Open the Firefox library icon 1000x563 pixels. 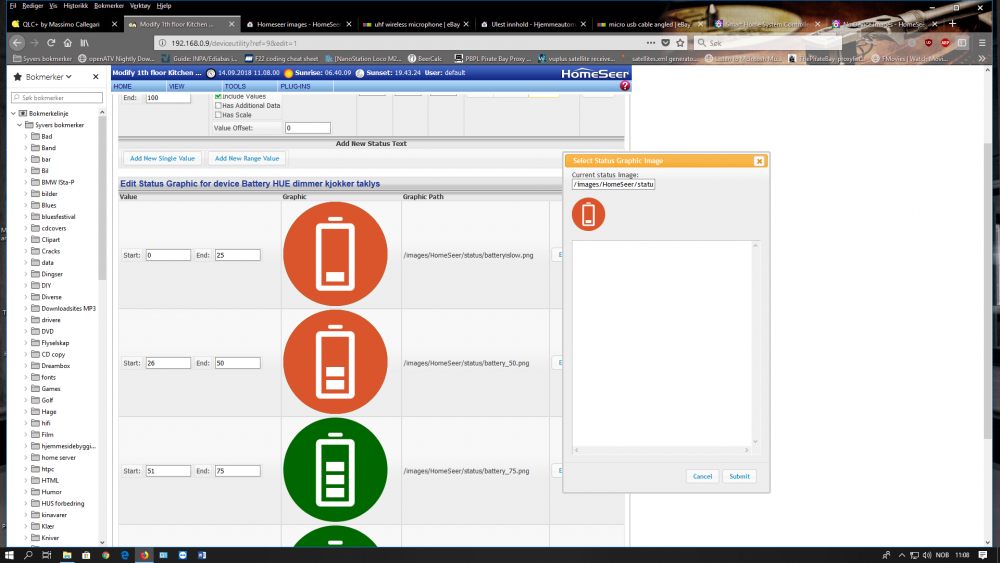pyautogui.click(x=85, y=43)
